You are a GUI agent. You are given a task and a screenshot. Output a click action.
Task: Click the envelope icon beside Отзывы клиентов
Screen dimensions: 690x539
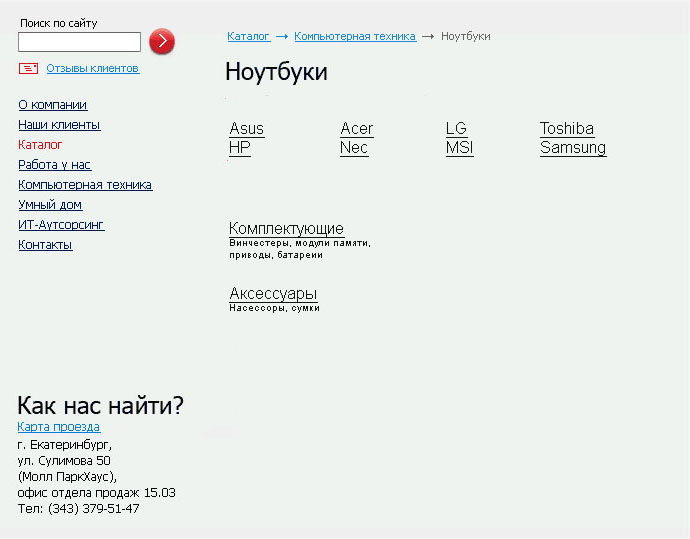28,68
